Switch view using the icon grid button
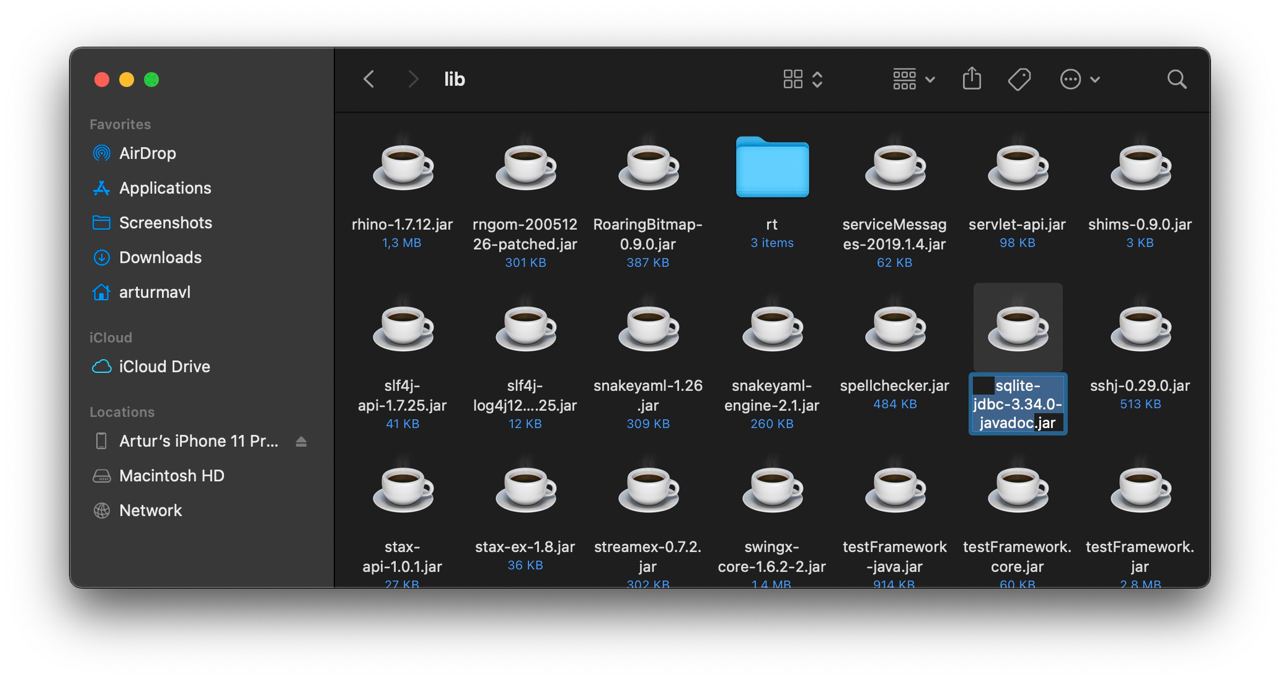 tap(803, 79)
